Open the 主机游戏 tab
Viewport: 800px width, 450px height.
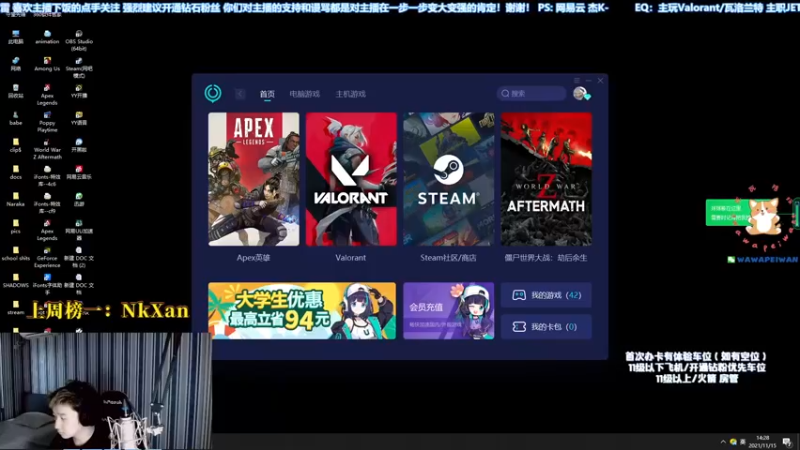click(351, 94)
